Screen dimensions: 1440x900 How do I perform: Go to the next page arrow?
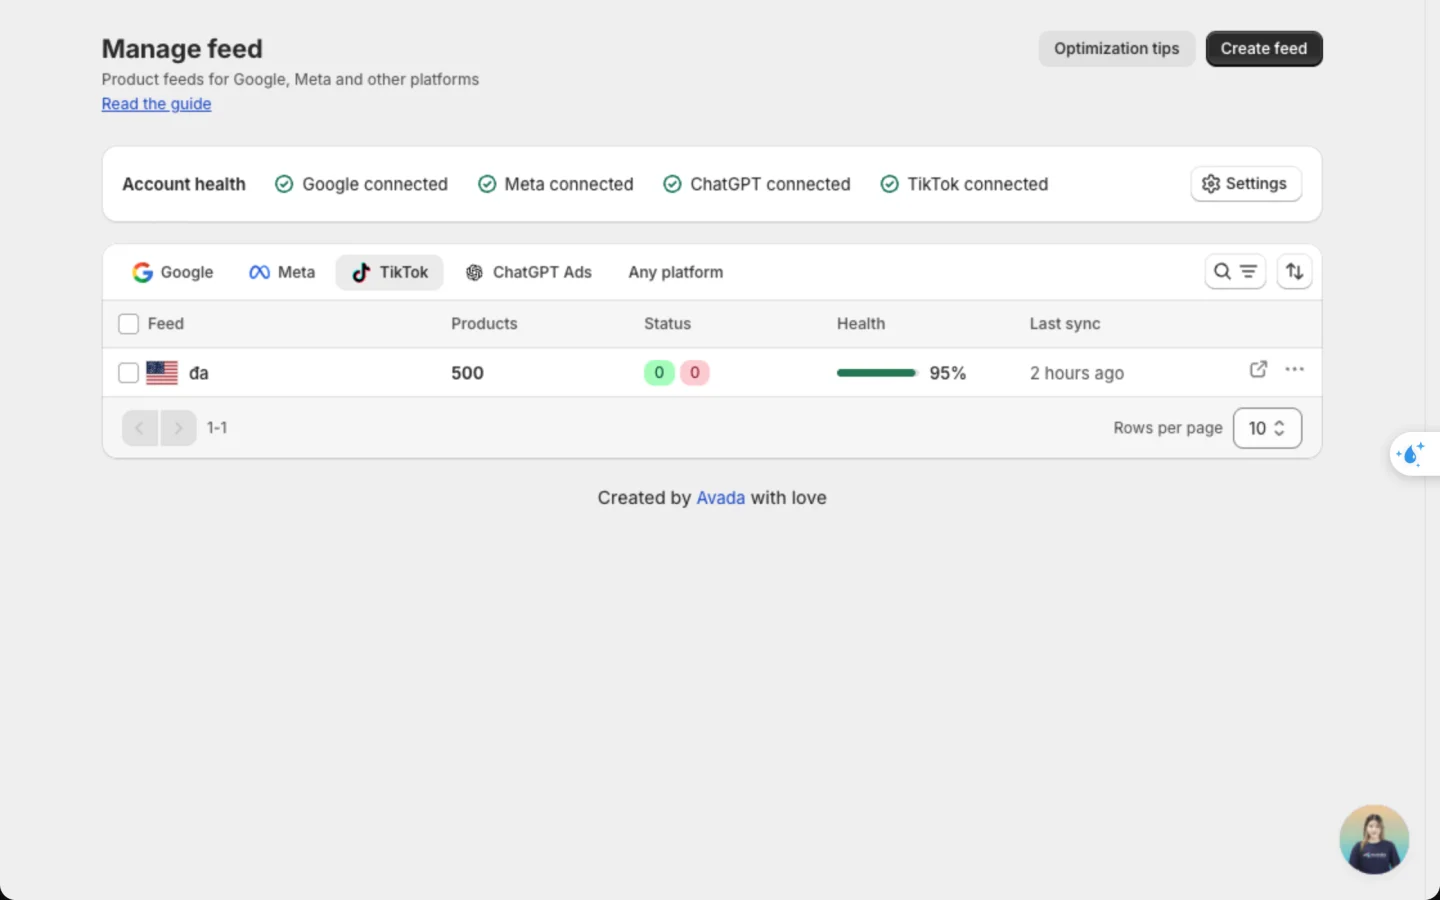(178, 428)
